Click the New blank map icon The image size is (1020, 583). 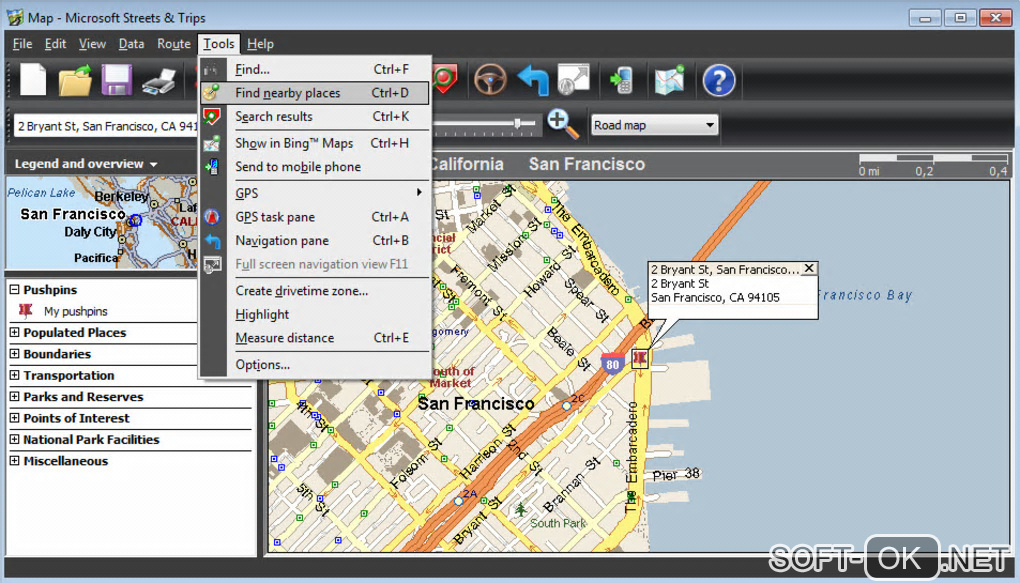(x=33, y=80)
